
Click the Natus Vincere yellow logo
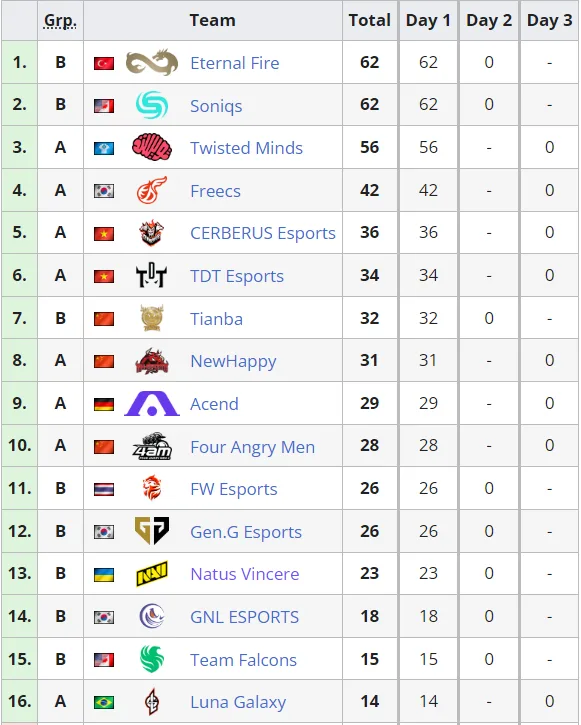152,573
